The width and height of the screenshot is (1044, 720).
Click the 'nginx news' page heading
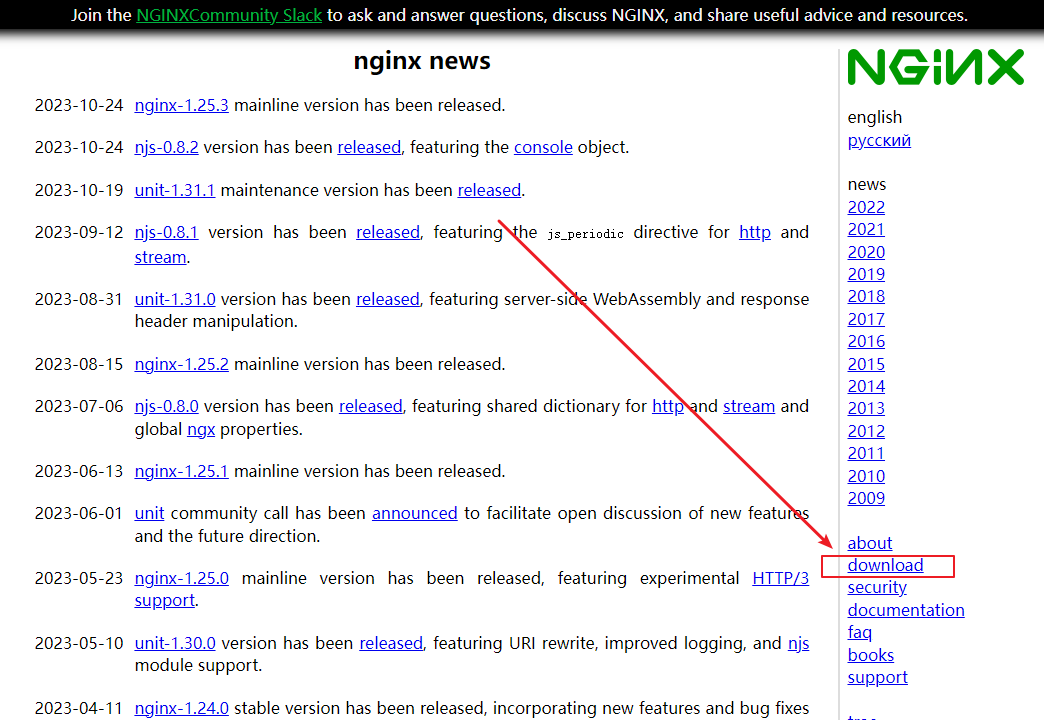(x=422, y=61)
